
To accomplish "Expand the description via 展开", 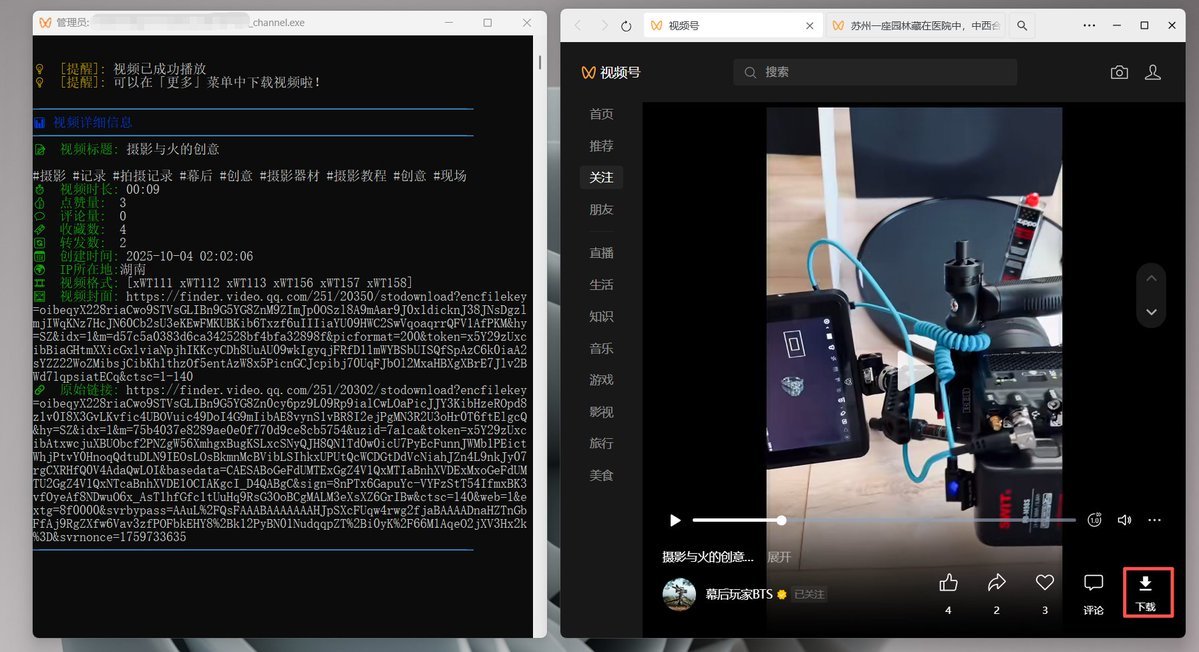I will coord(779,557).
